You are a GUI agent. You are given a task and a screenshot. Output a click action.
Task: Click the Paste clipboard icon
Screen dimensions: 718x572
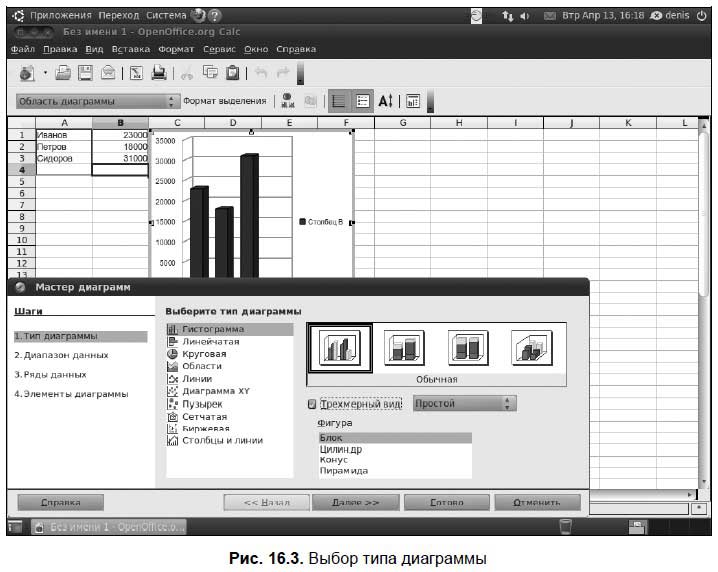point(233,73)
